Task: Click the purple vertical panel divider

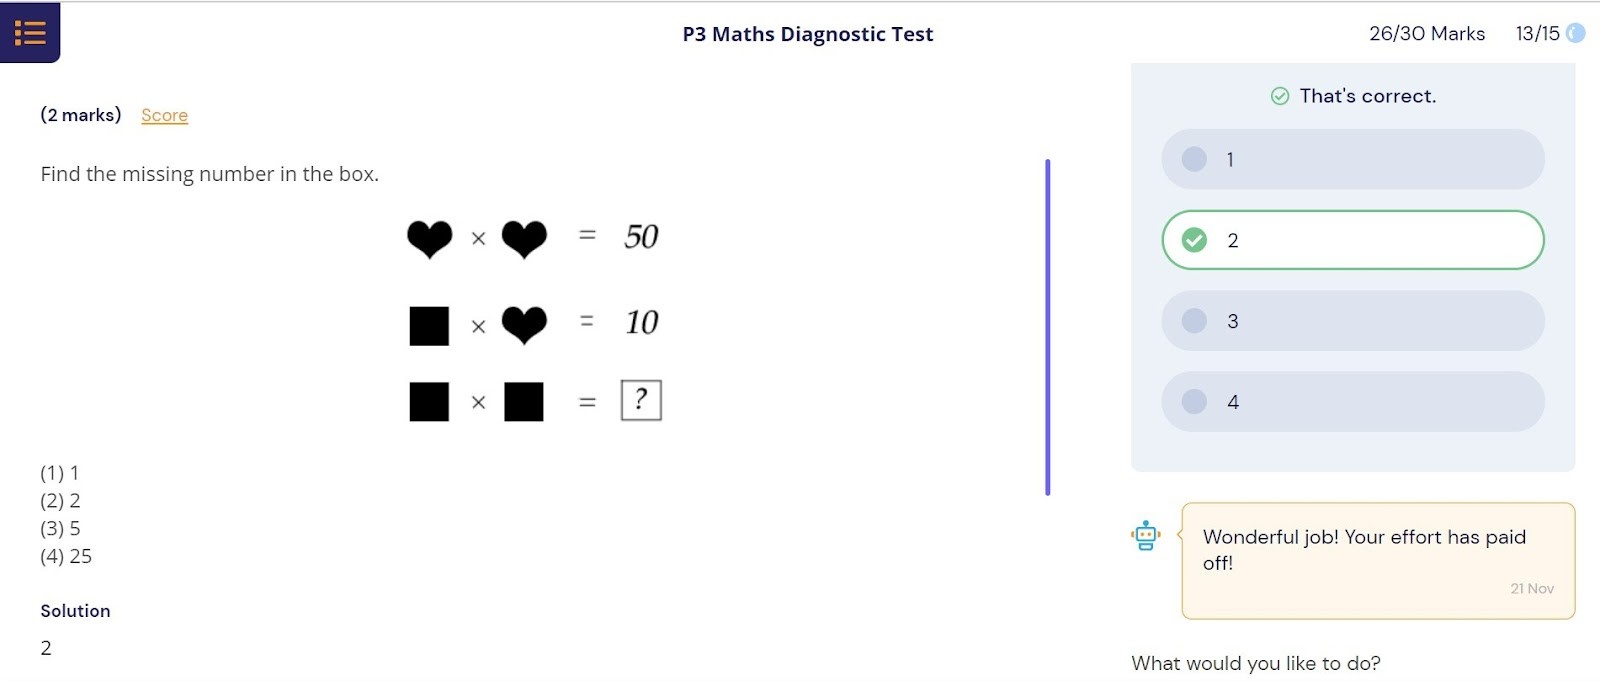Action: [1048, 326]
